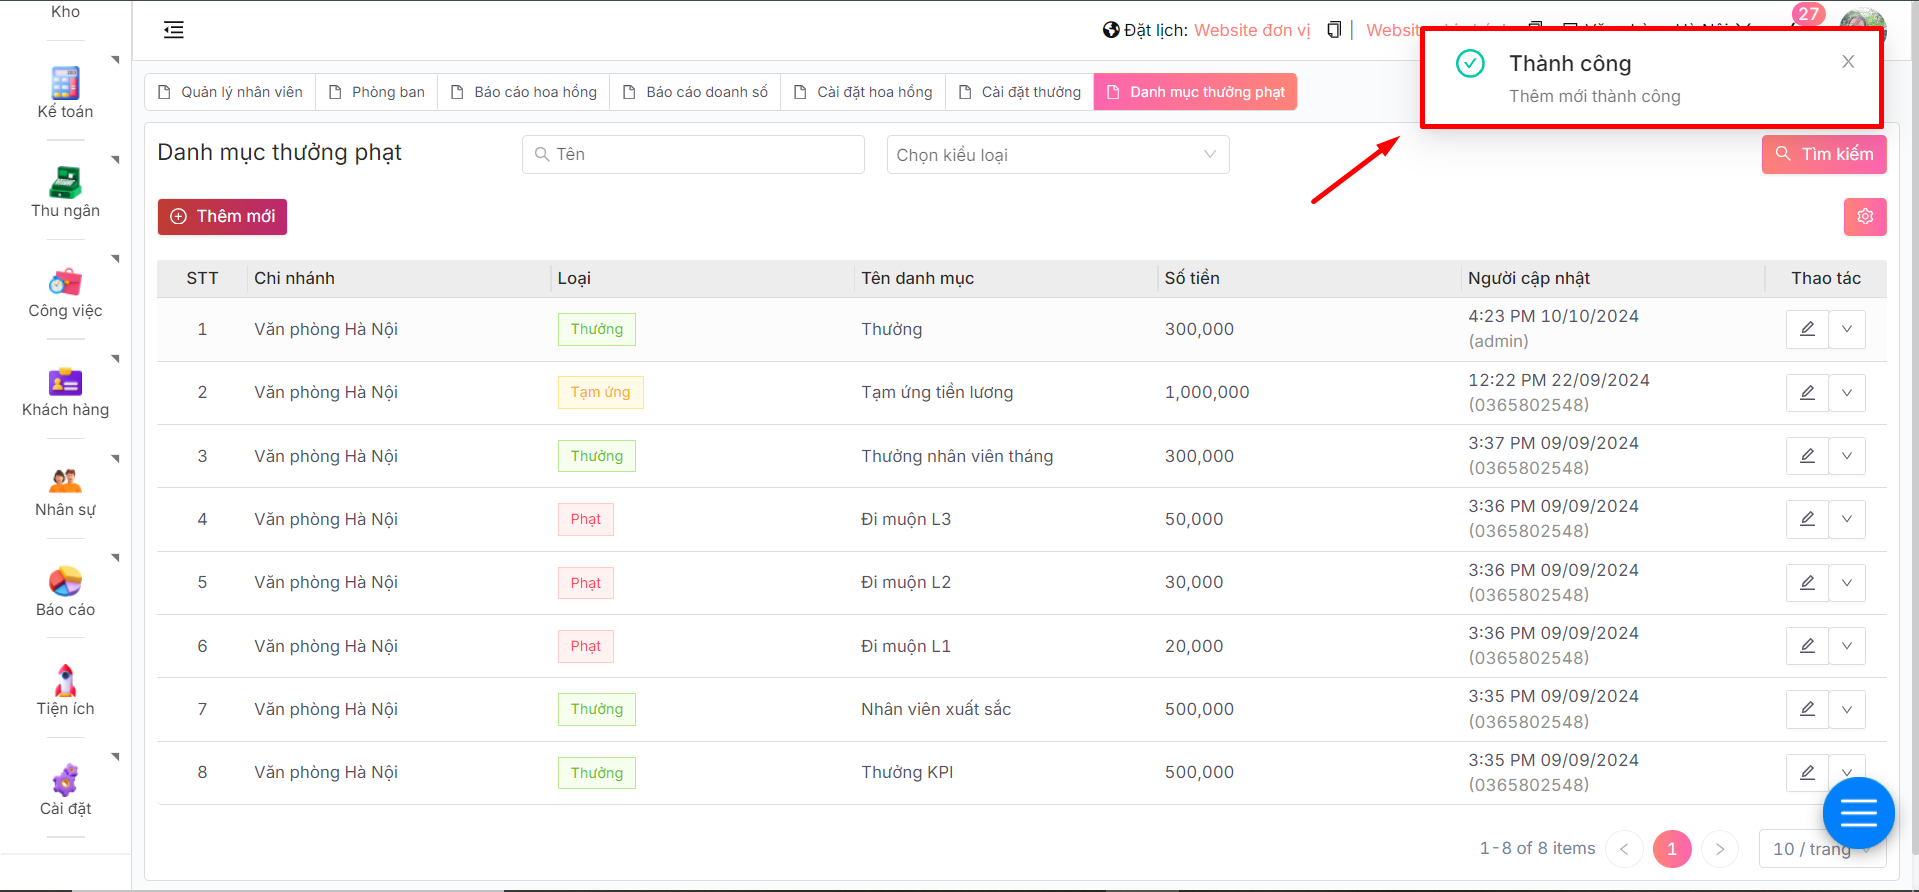Click the Tìm kiếm search button
The image size is (1919, 892).
point(1823,155)
